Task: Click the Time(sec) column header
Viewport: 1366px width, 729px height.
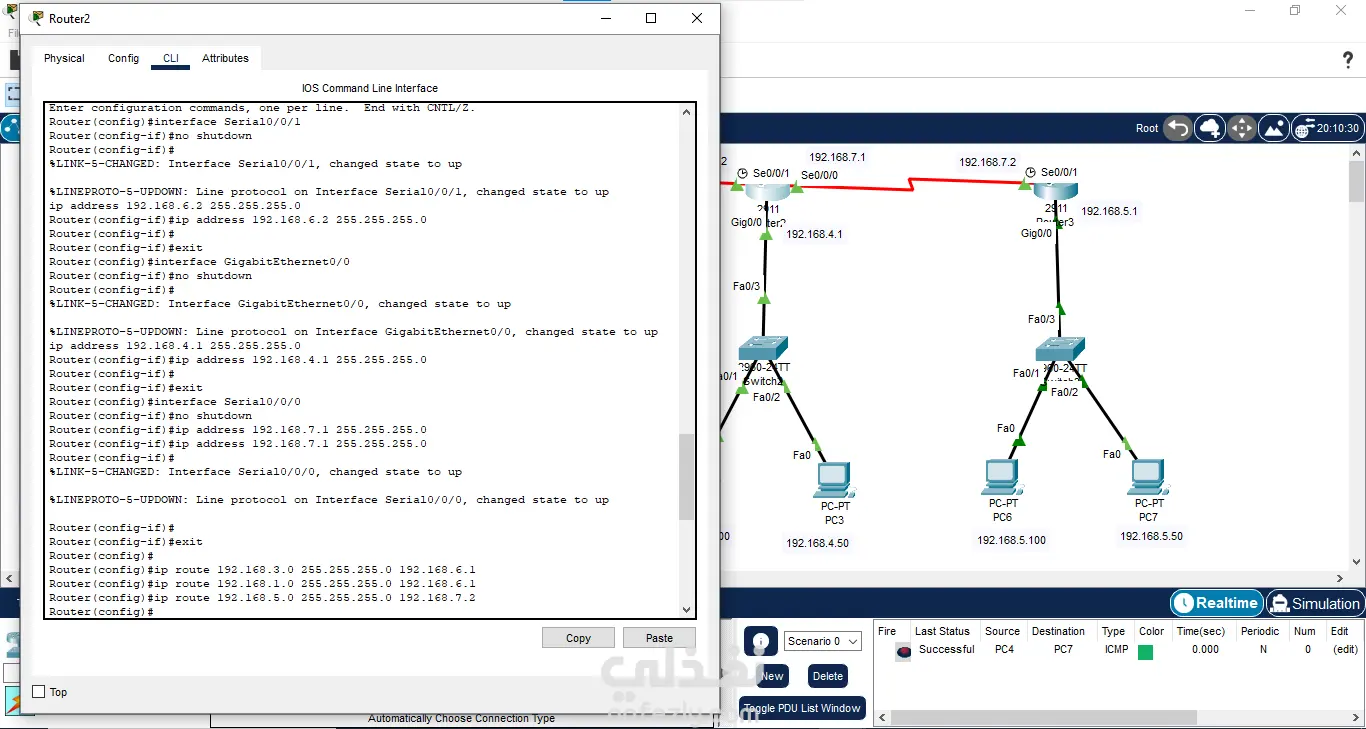Action: [x=1201, y=631]
